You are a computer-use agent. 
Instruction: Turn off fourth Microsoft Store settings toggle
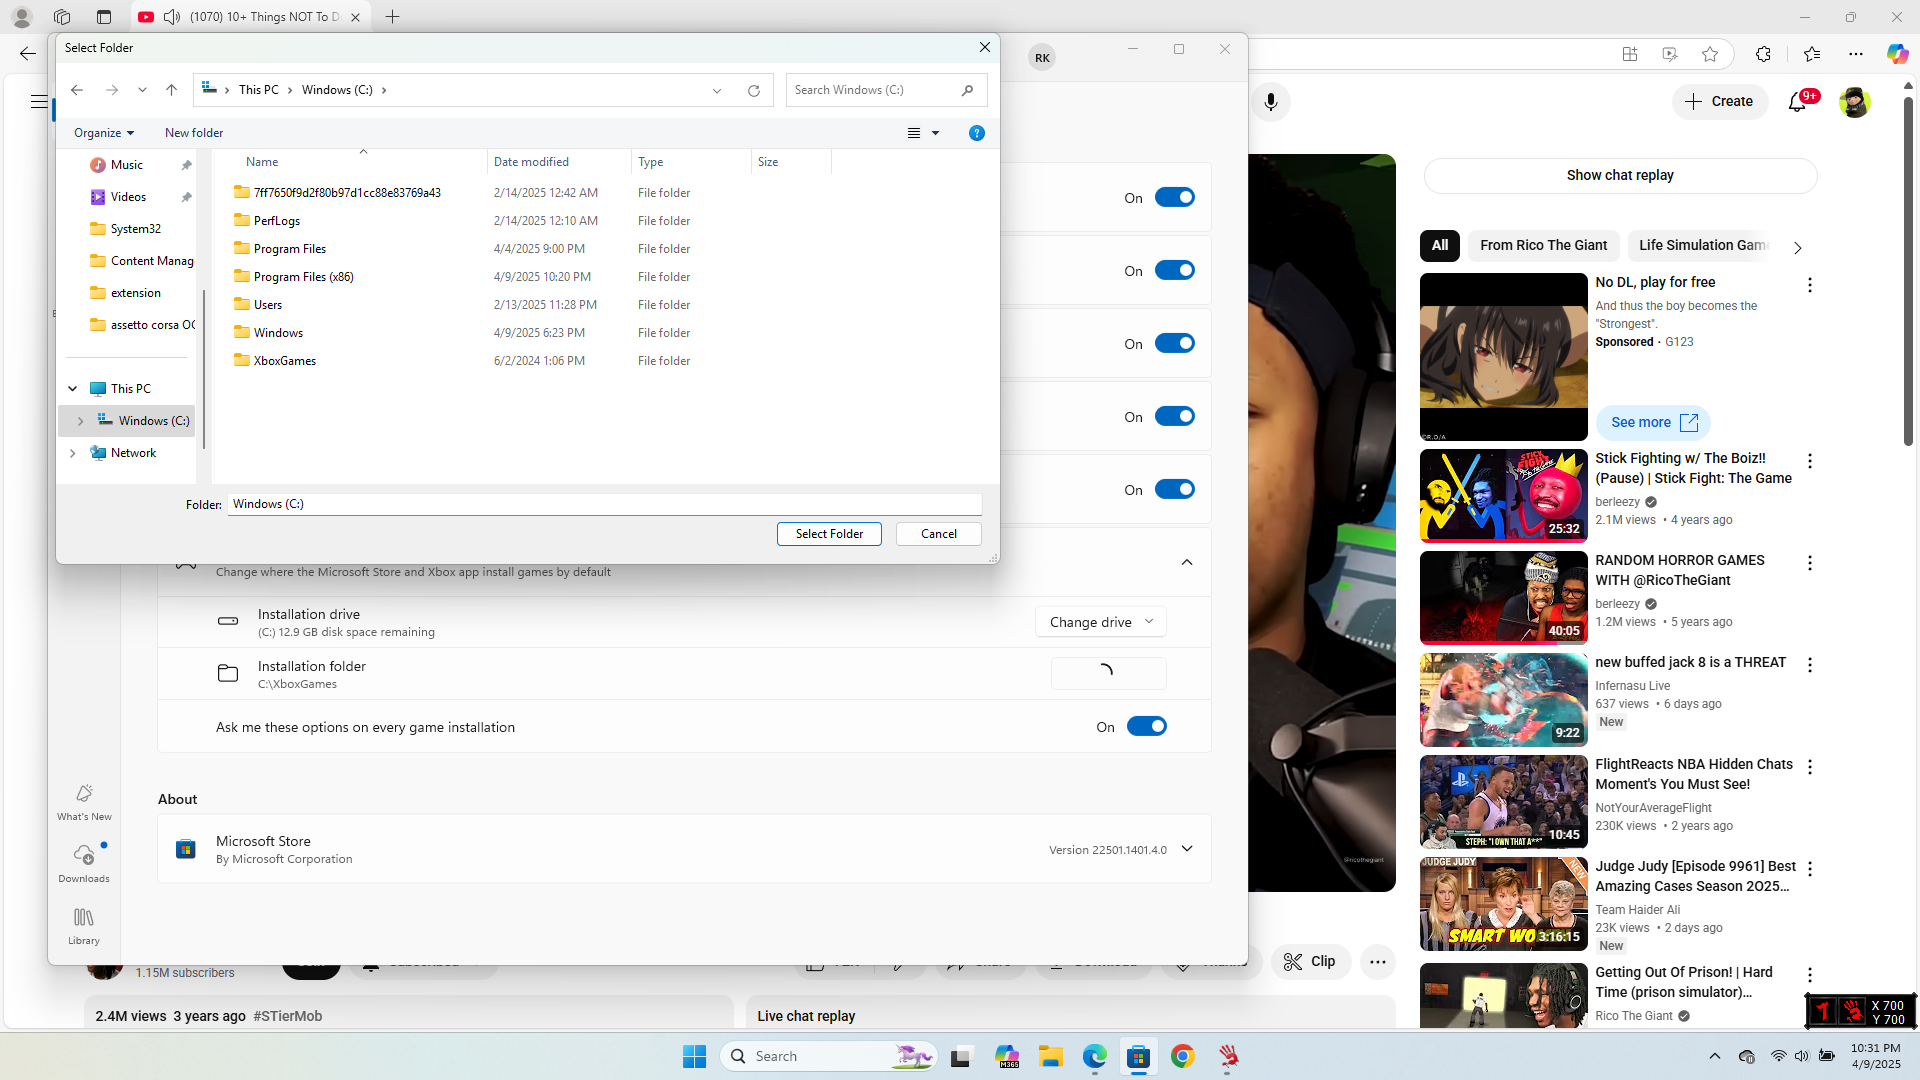click(1175, 417)
